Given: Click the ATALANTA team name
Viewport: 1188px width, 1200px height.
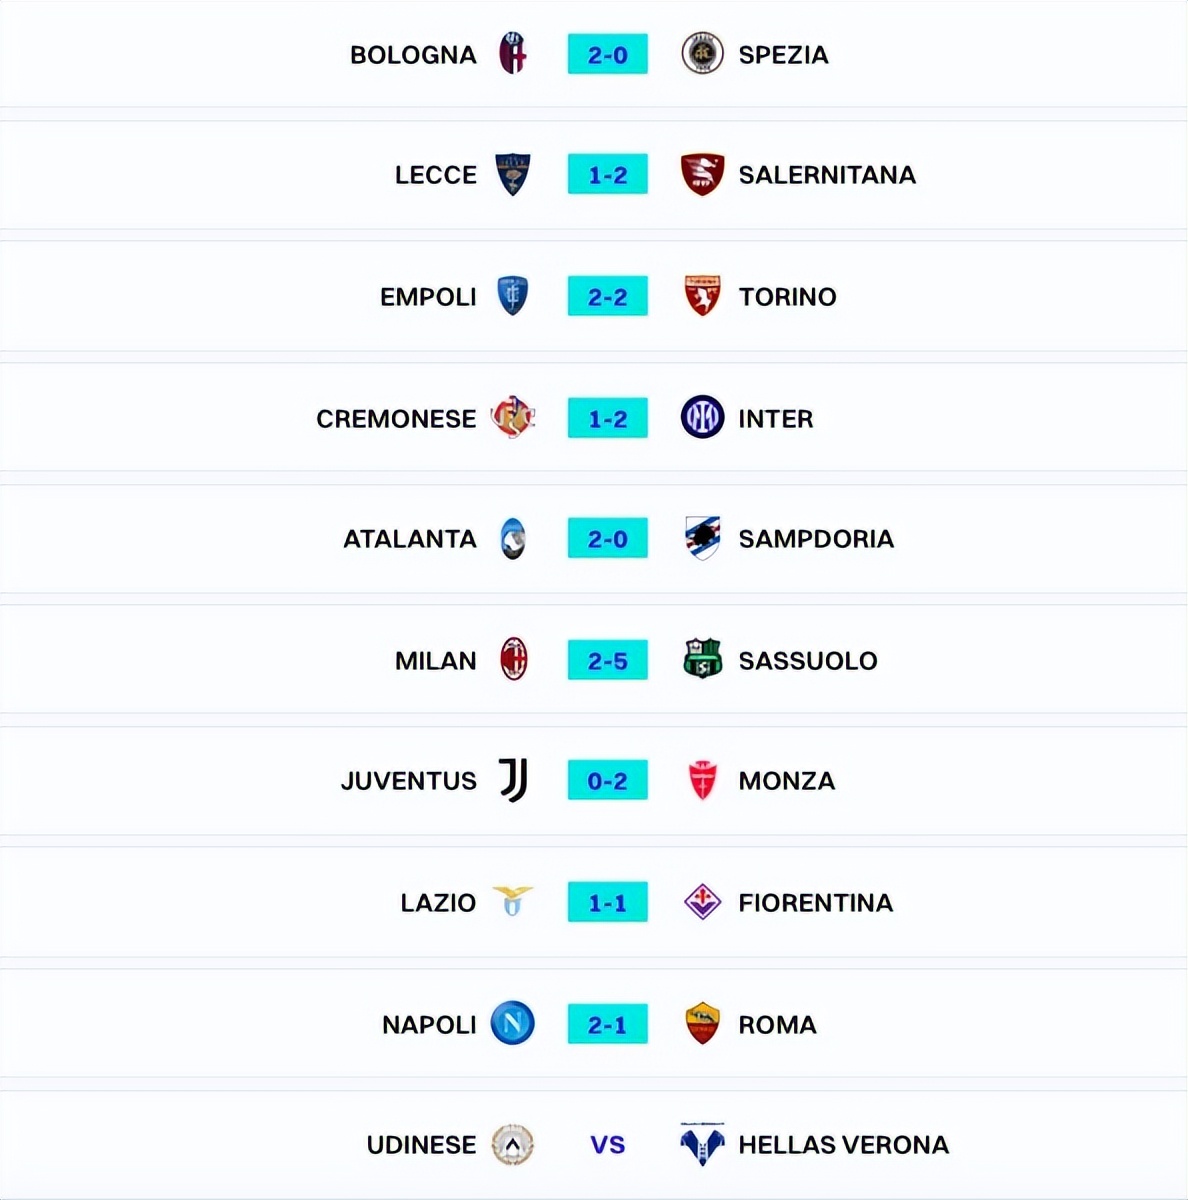Looking at the screenshot, I should click(x=410, y=538).
